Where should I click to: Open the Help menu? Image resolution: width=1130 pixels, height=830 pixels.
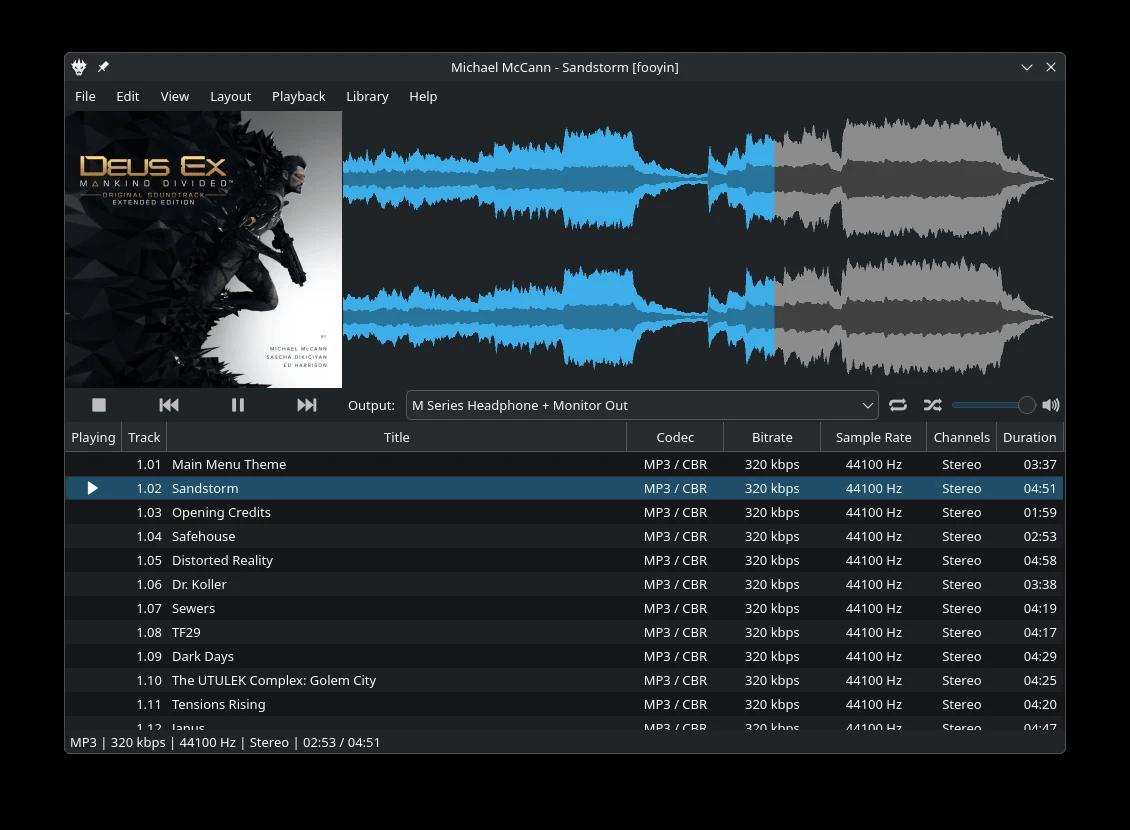pos(423,97)
